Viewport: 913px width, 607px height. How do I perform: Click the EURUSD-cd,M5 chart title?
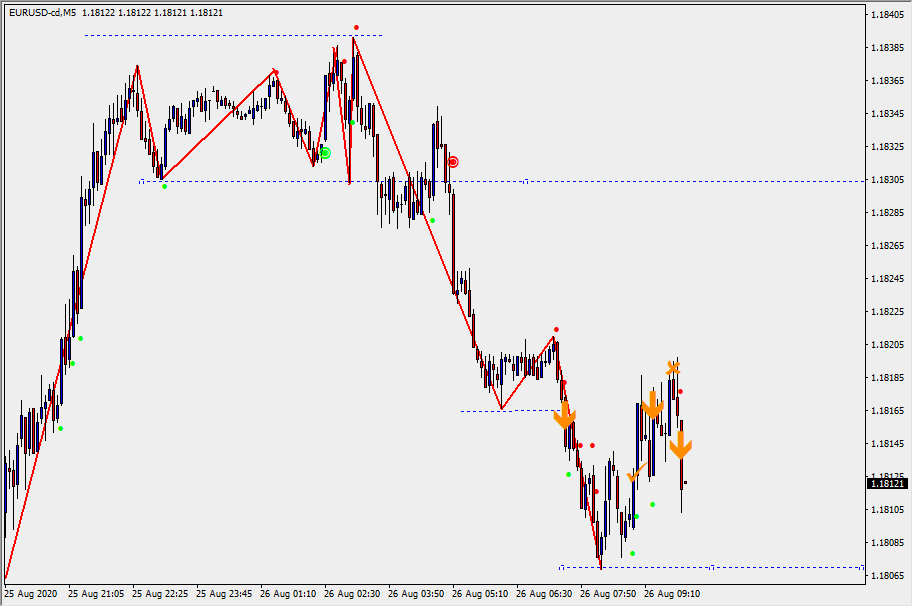[42, 13]
